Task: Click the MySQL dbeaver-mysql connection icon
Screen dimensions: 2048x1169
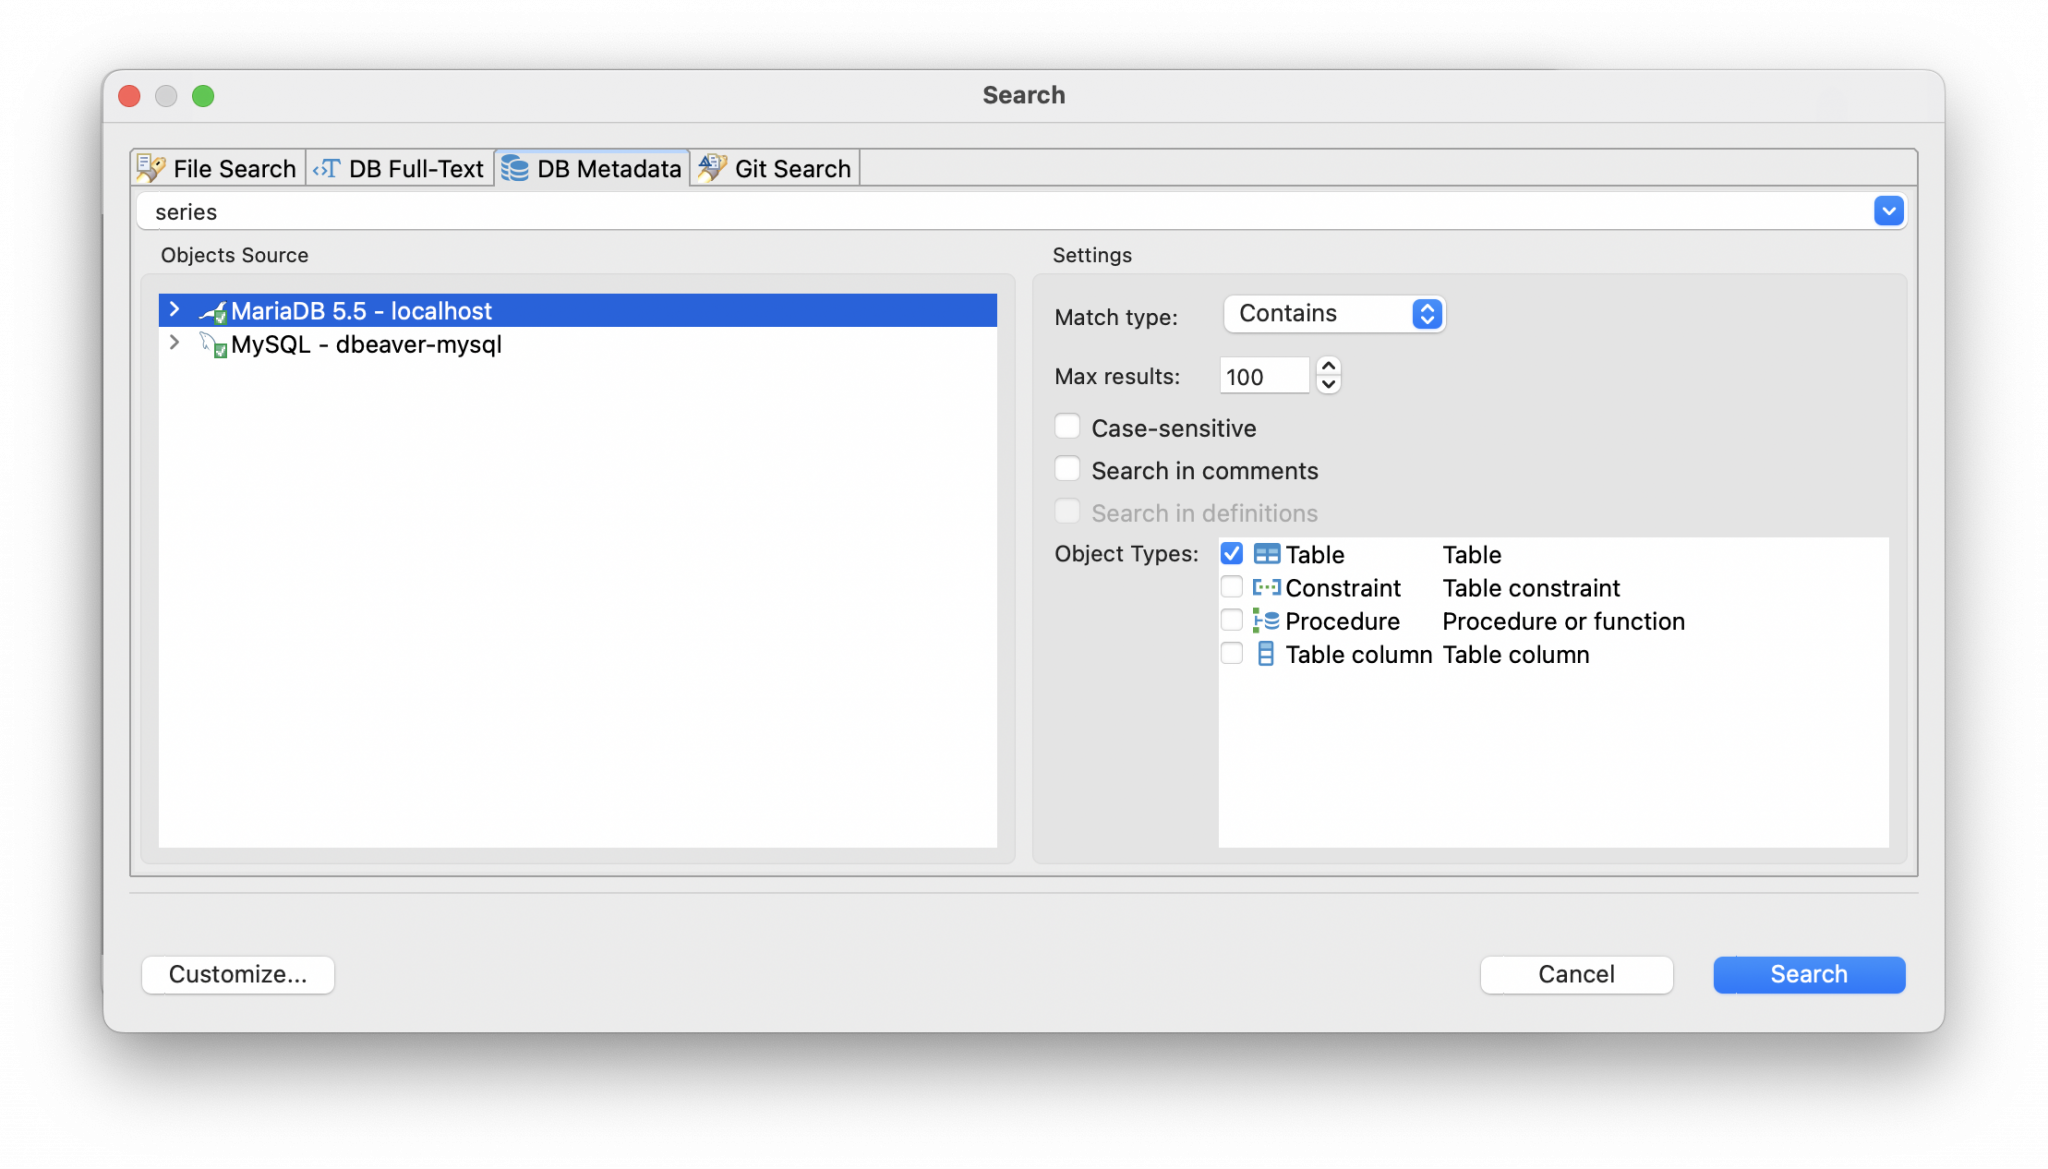Action: point(213,345)
